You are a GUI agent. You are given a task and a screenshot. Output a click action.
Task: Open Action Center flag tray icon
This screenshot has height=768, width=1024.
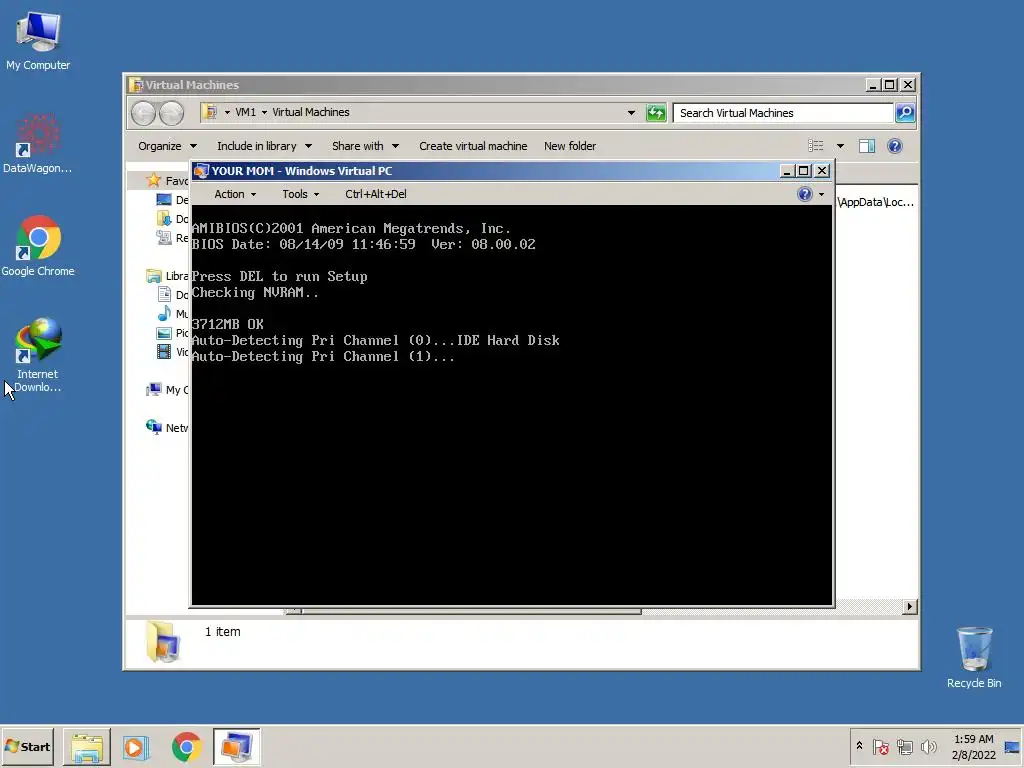click(880, 746)
